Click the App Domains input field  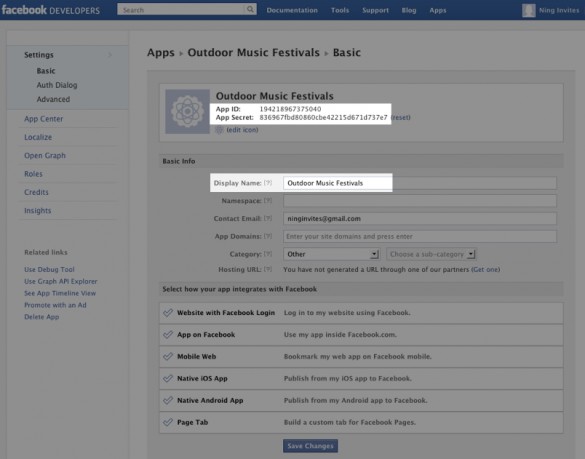click(420, 236)
